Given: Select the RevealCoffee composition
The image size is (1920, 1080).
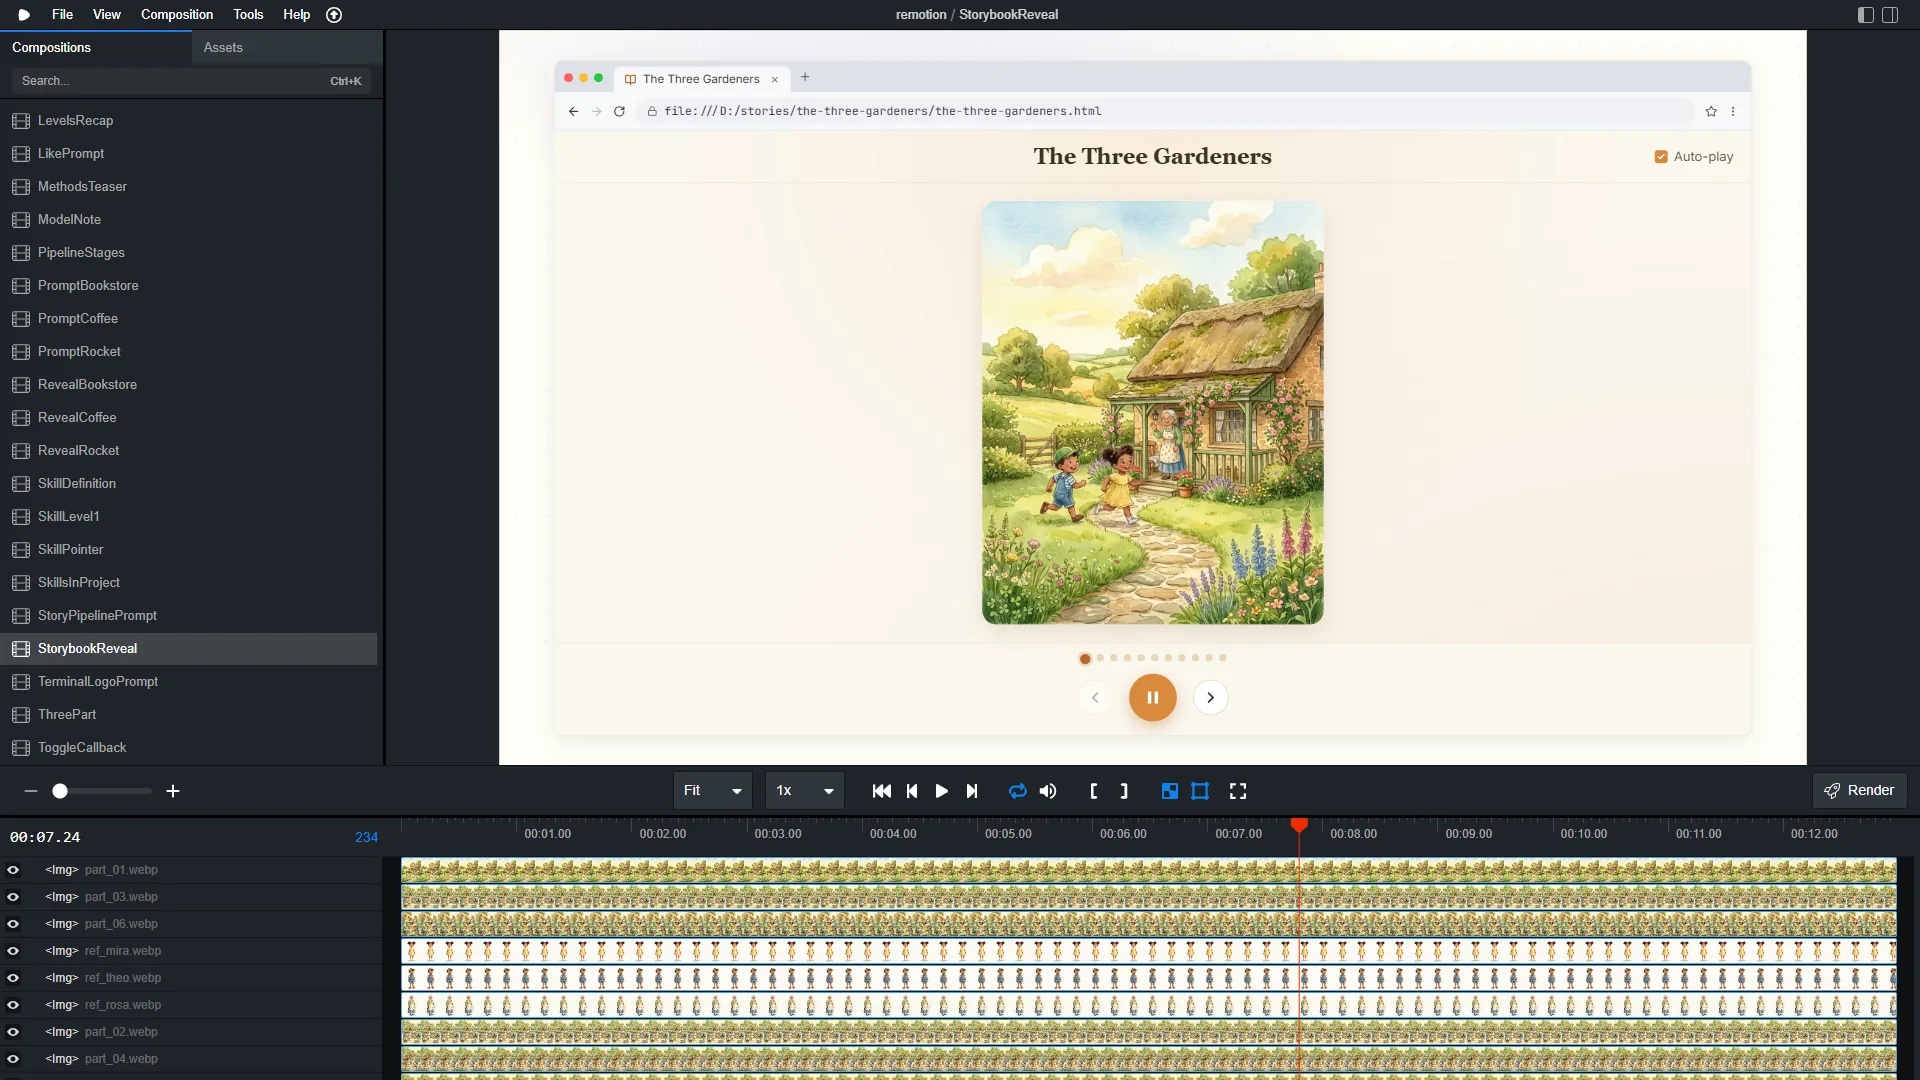Looking at the screenshot, I should coord(189,417).
